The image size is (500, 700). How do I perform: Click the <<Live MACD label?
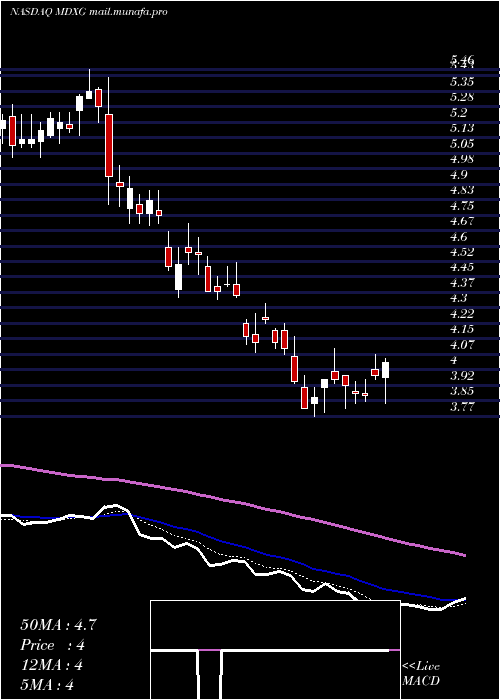pyautogui.click(x=421, y=674)
